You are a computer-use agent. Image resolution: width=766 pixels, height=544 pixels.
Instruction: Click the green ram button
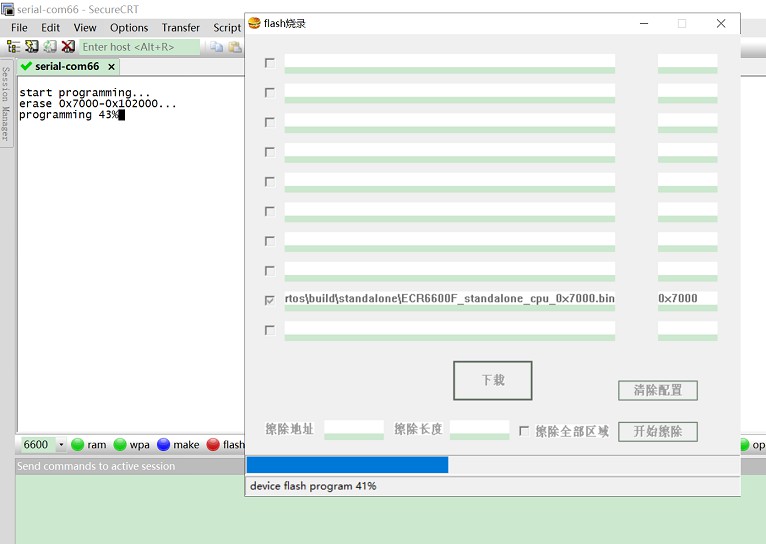pyautogui.click(x=88, y=445)
